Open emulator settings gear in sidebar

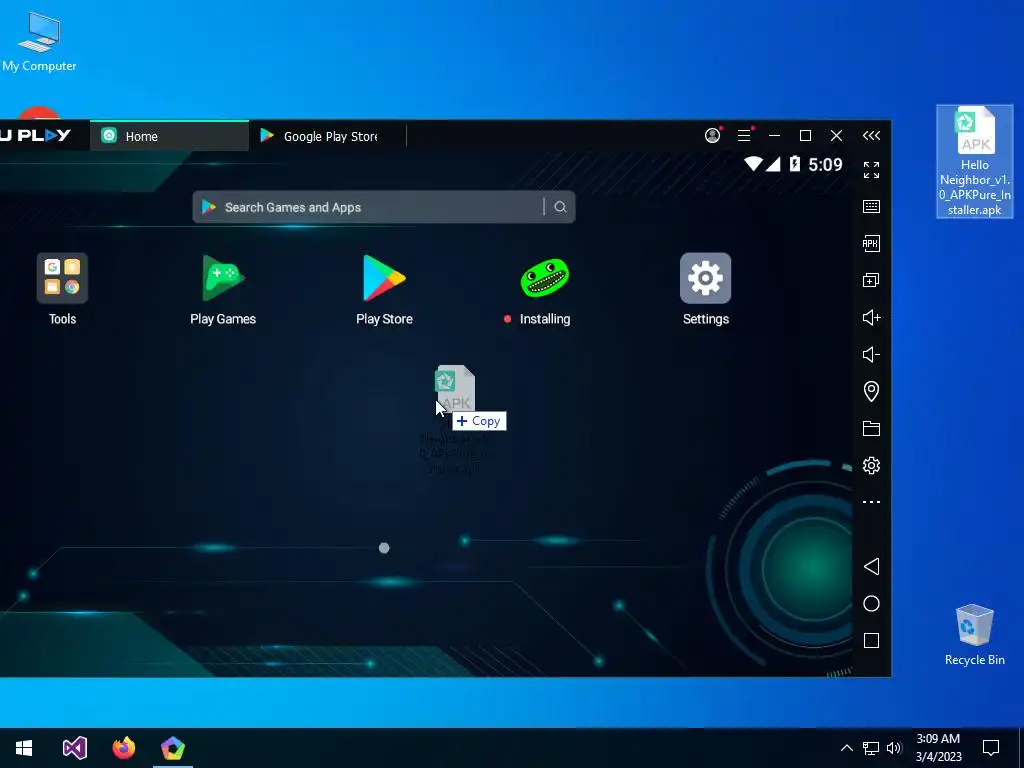(x=871, y=466)
